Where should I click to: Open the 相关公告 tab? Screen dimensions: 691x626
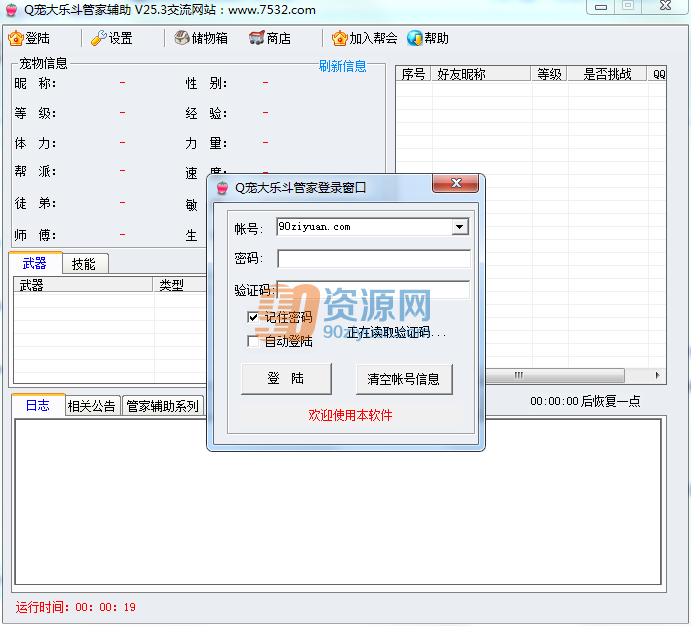(x=92, y=406)
